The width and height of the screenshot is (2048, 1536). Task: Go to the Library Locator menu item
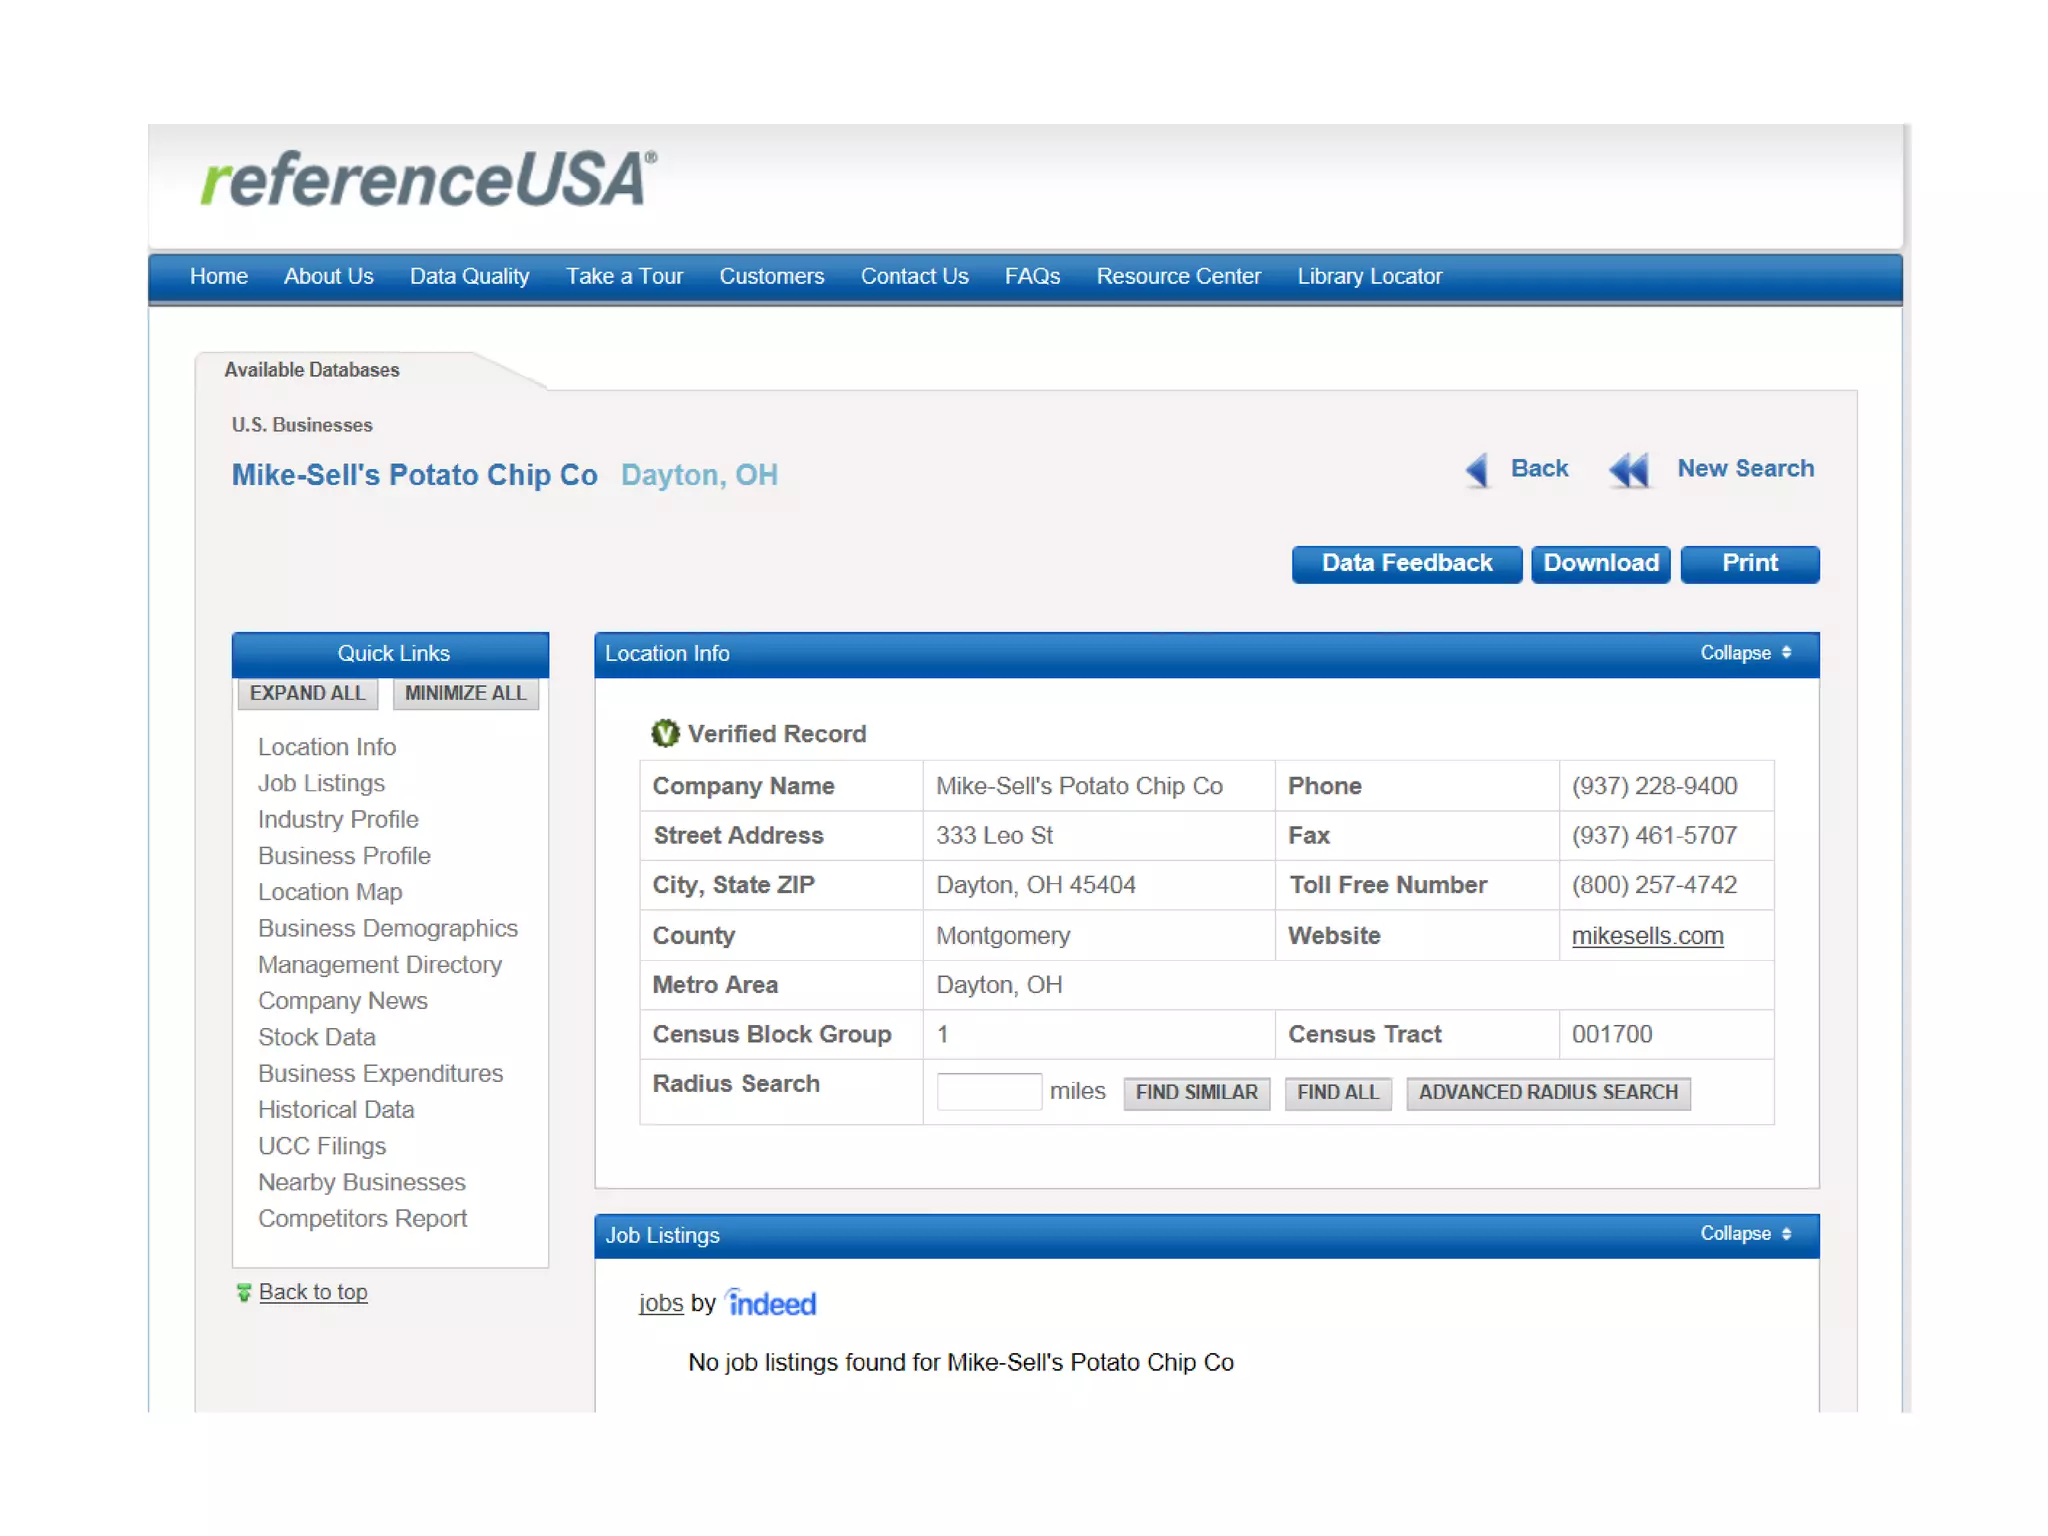coord(1369,277)
